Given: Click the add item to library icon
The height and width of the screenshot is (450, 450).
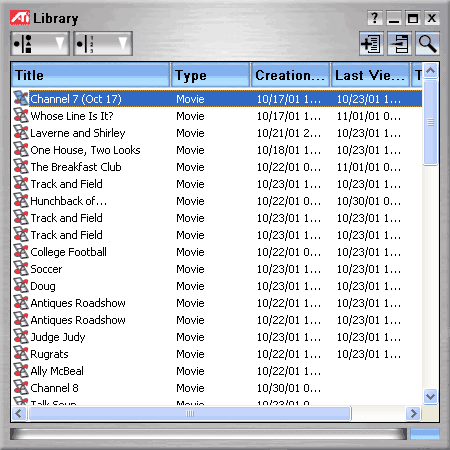Looking at the screenshot, I should point(371,44).
